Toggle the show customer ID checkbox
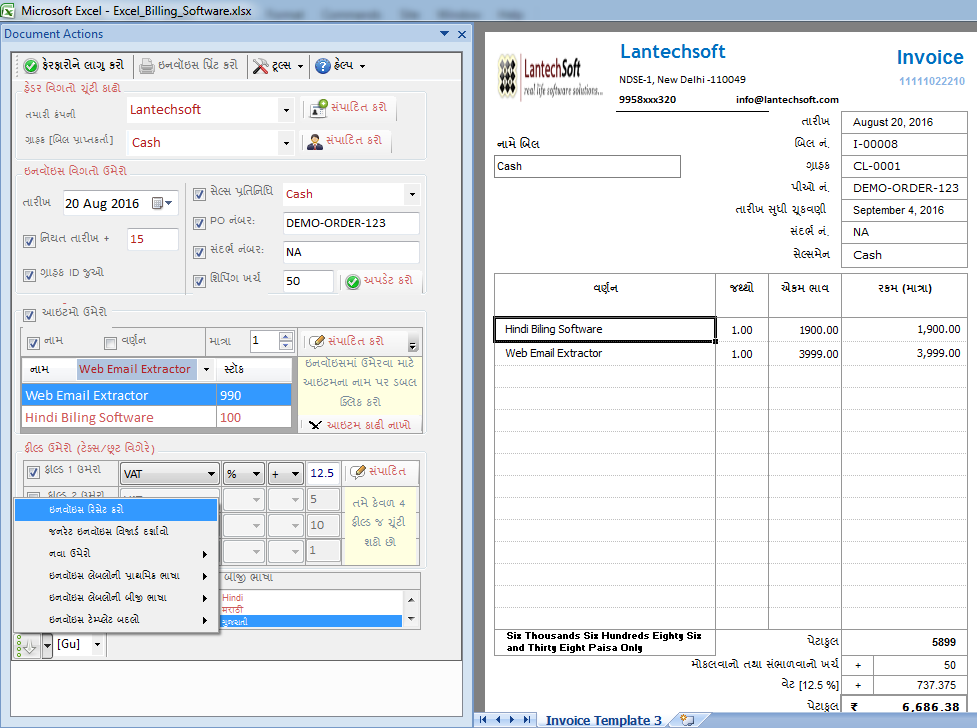This screenshot has width=977, height=728. tap(29, 275)
